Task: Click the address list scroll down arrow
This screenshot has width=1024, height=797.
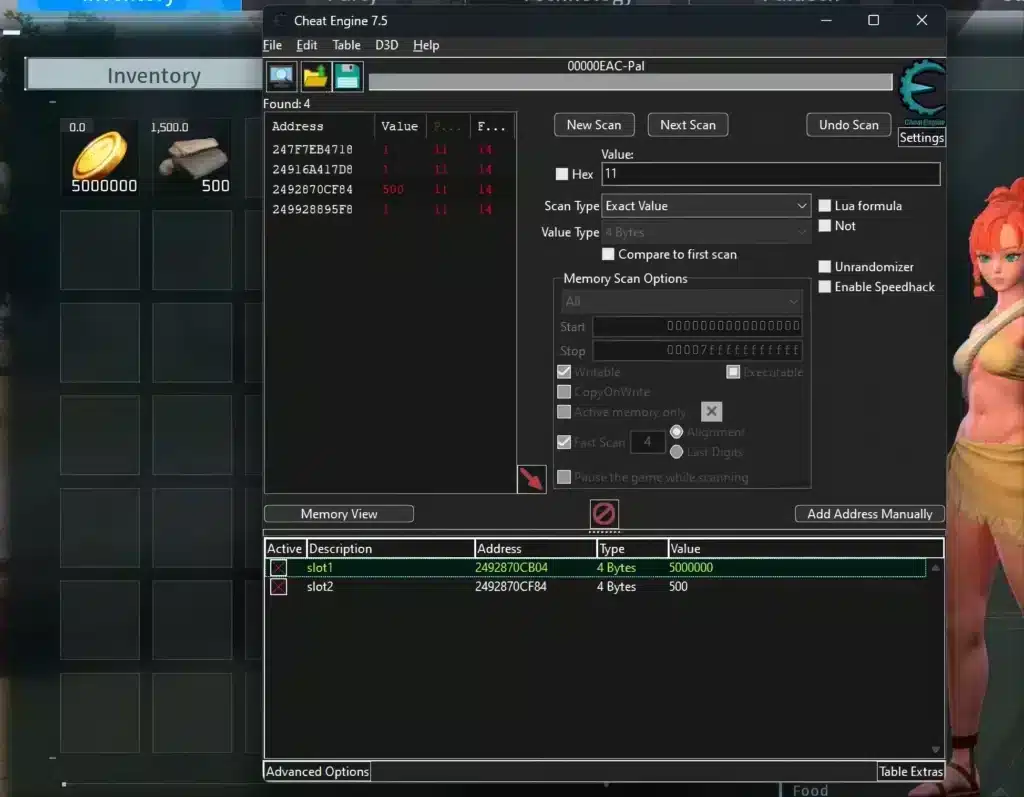Action: click(x=935, y=749)
